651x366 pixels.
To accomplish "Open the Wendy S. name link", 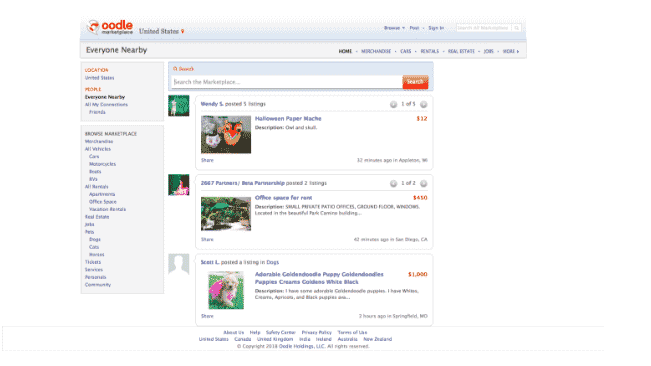I will pyautogui.click(x=212, y=104).
